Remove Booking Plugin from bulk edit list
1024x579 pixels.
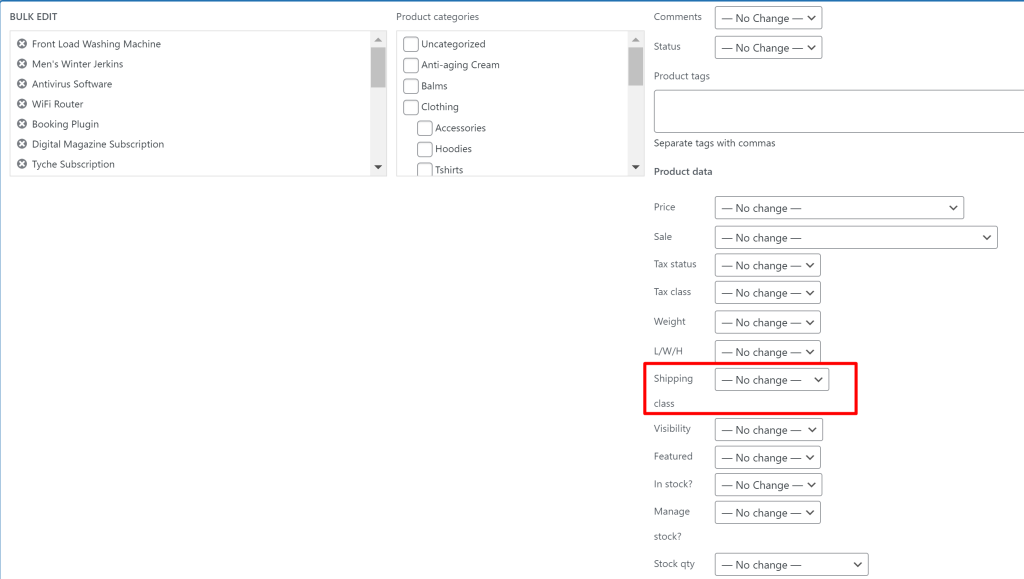[x=22, y=124]
